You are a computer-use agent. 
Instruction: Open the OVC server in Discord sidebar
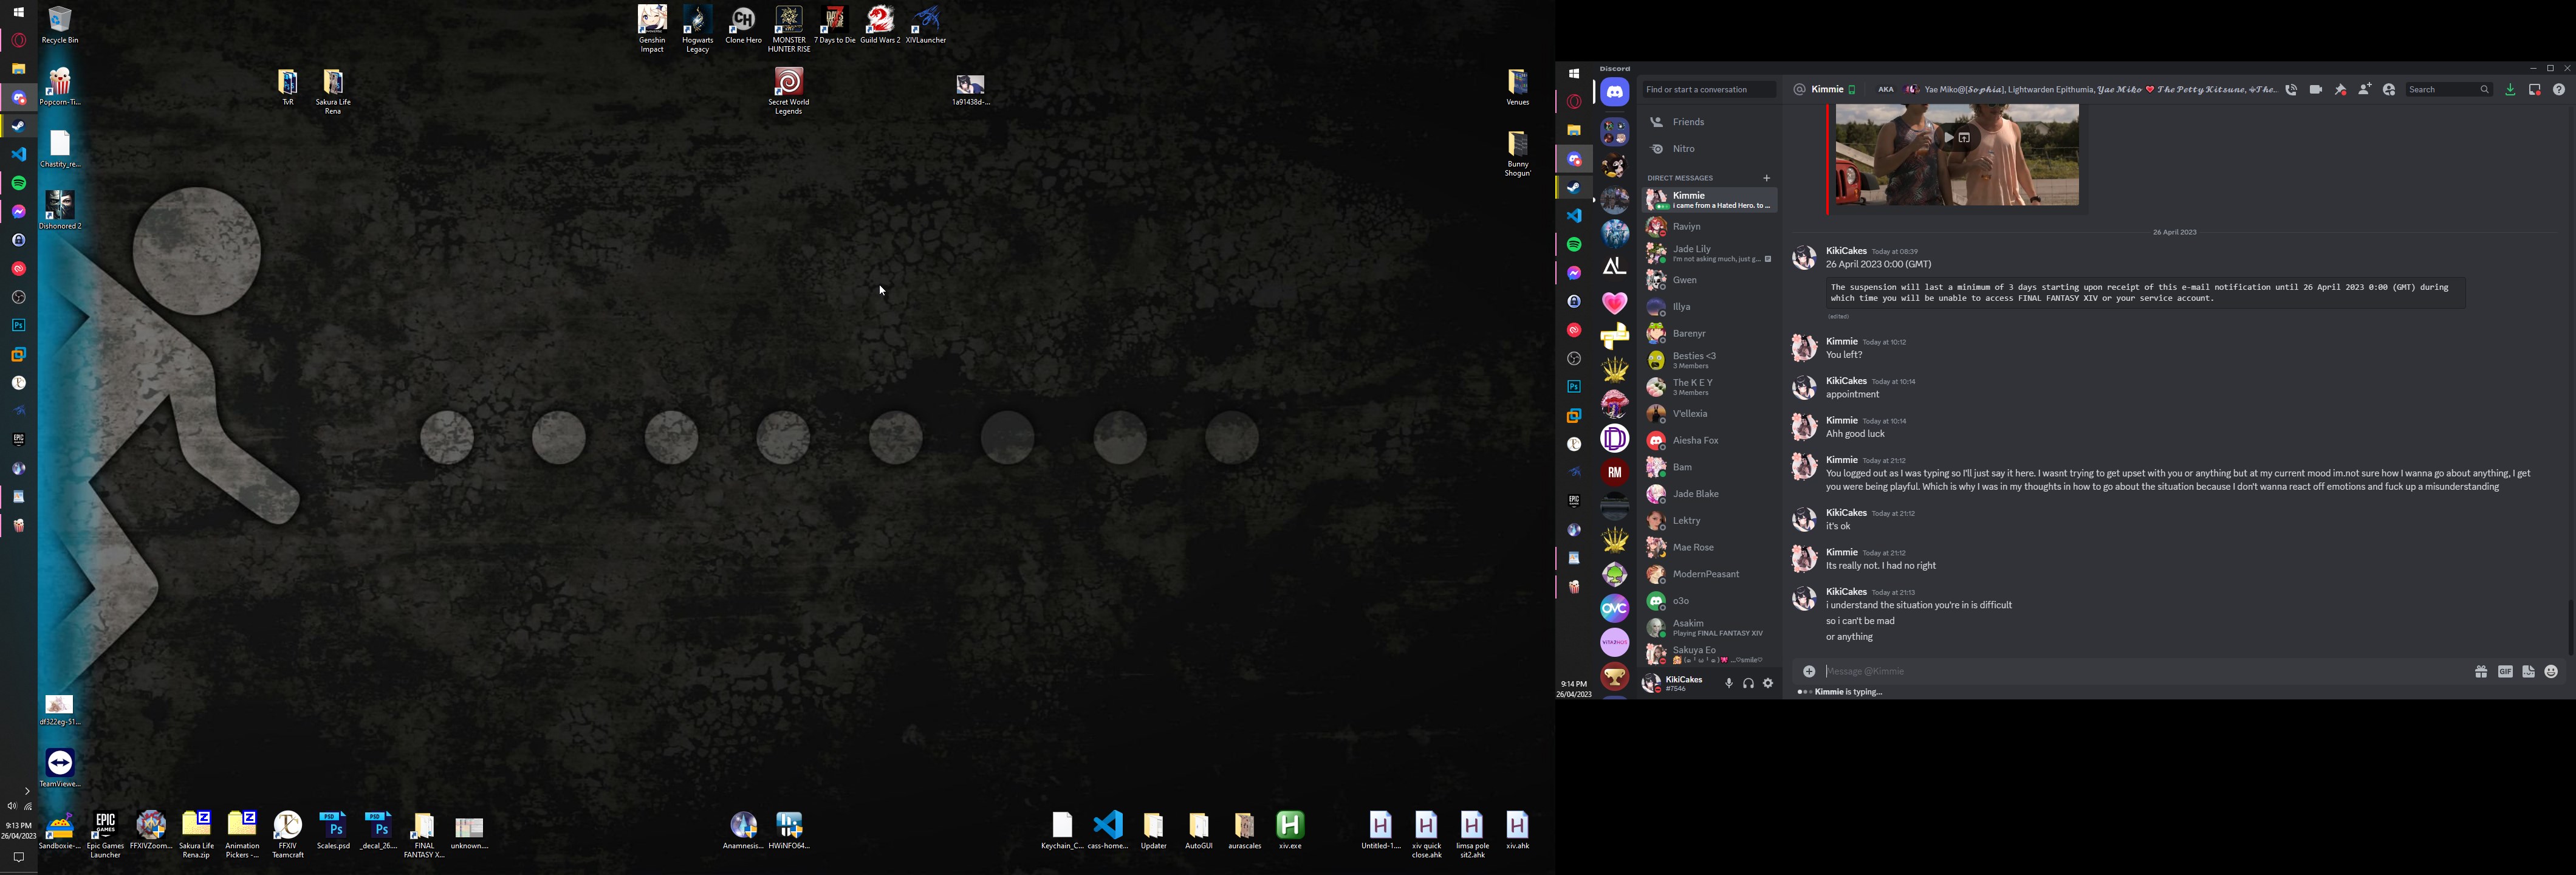(1614, 609)
